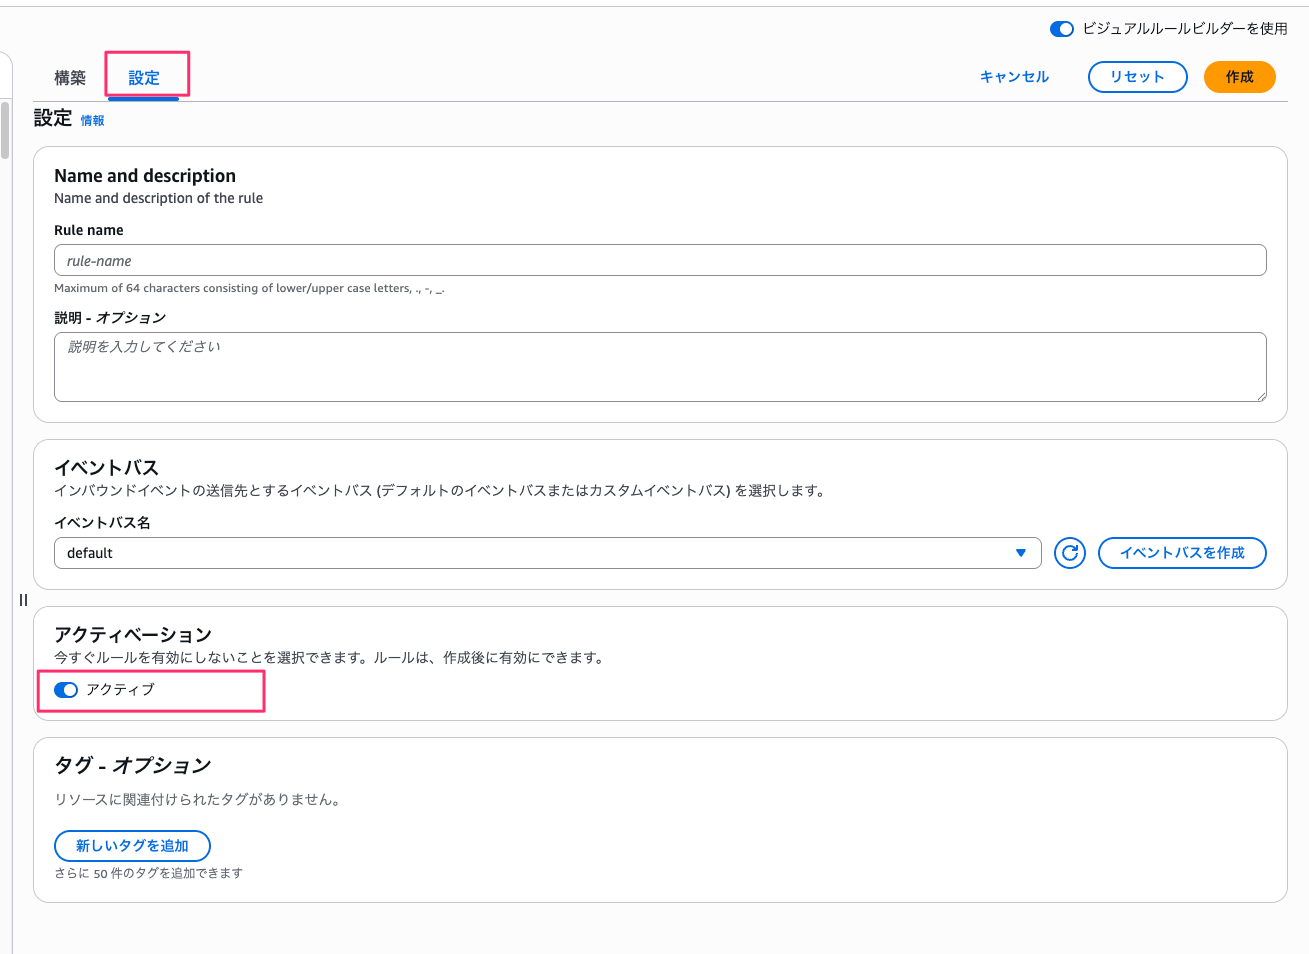Disable the ビジュアルルールビルダー switch
Viewport: 1309px width, 954px height.
[x=1061, y=29]
